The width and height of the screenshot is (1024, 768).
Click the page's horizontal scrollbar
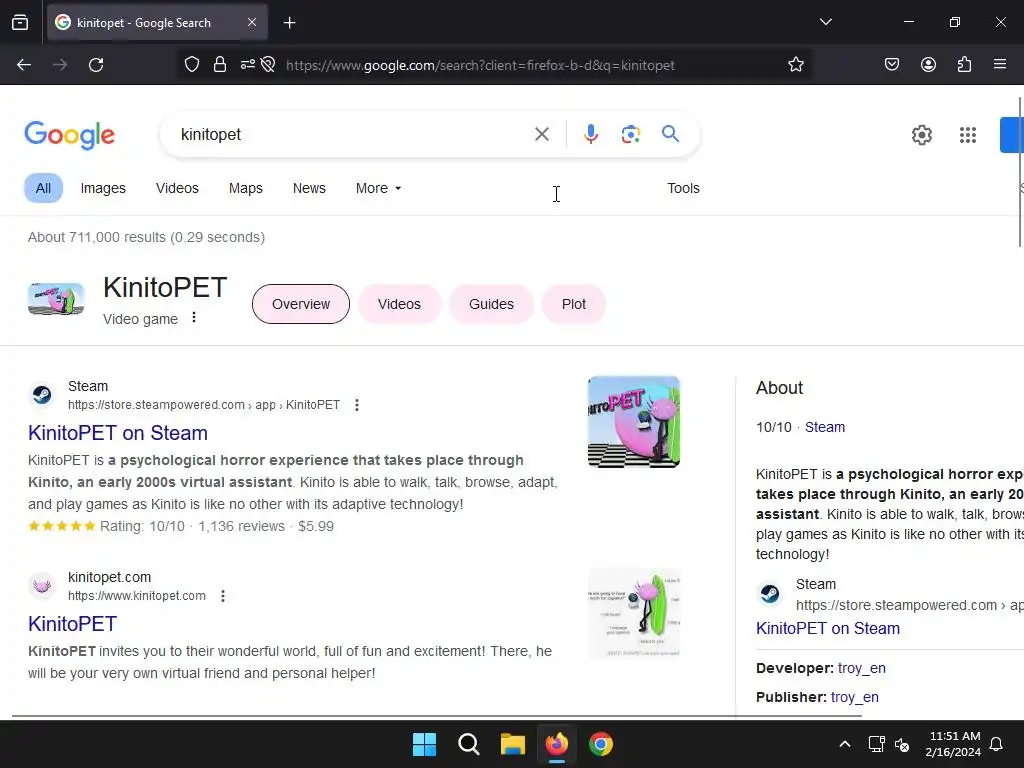(x=437, y=716)
